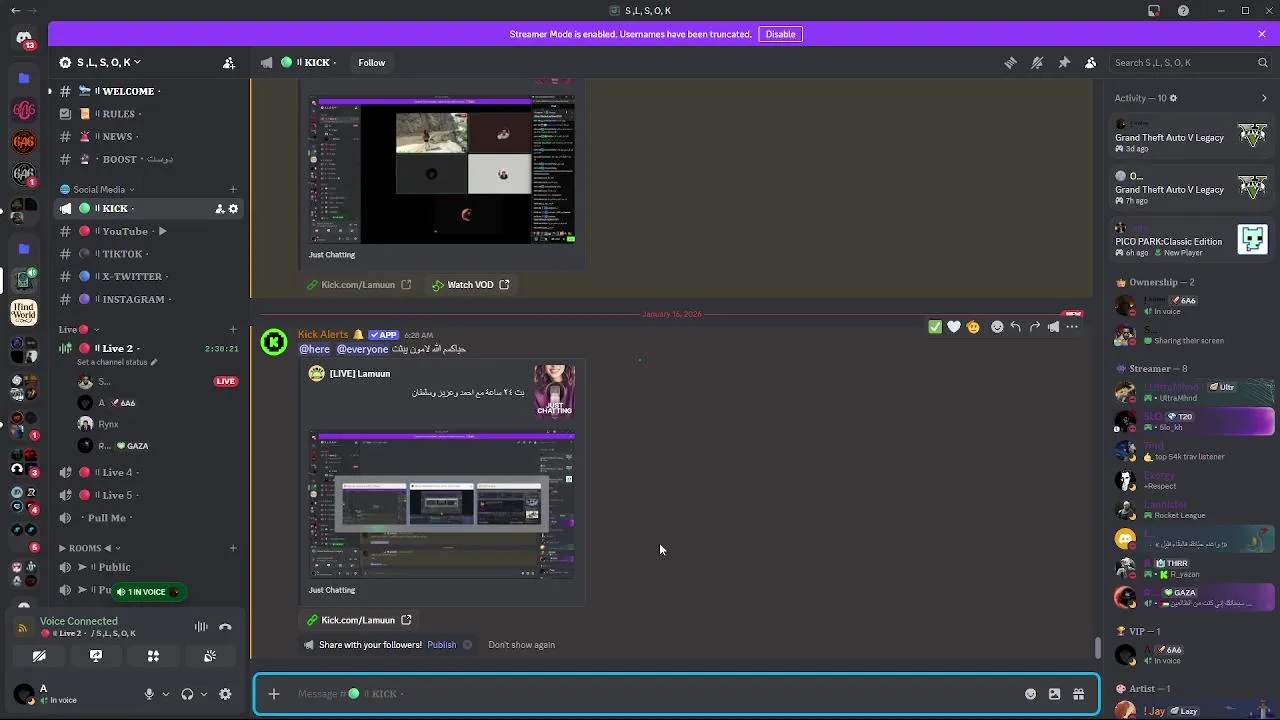Viewport: 1280px width, 720px height.
Task: Open the TIKTOK channel
Action: tap(150, 254)
